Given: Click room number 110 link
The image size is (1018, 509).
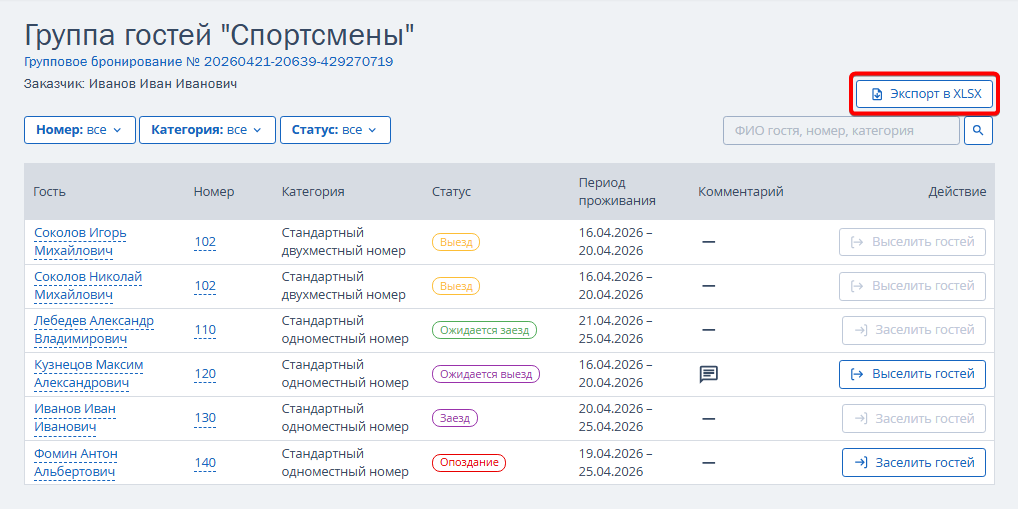Looking at the screenshot, I should (205, 330).
